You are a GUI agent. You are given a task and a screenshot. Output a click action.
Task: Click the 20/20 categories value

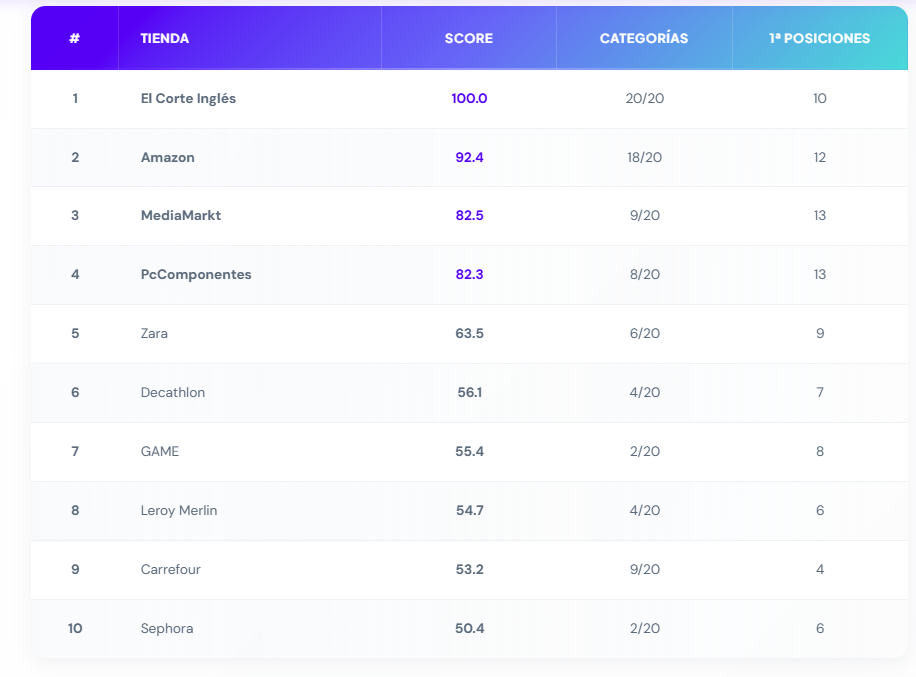coord(644,99)
